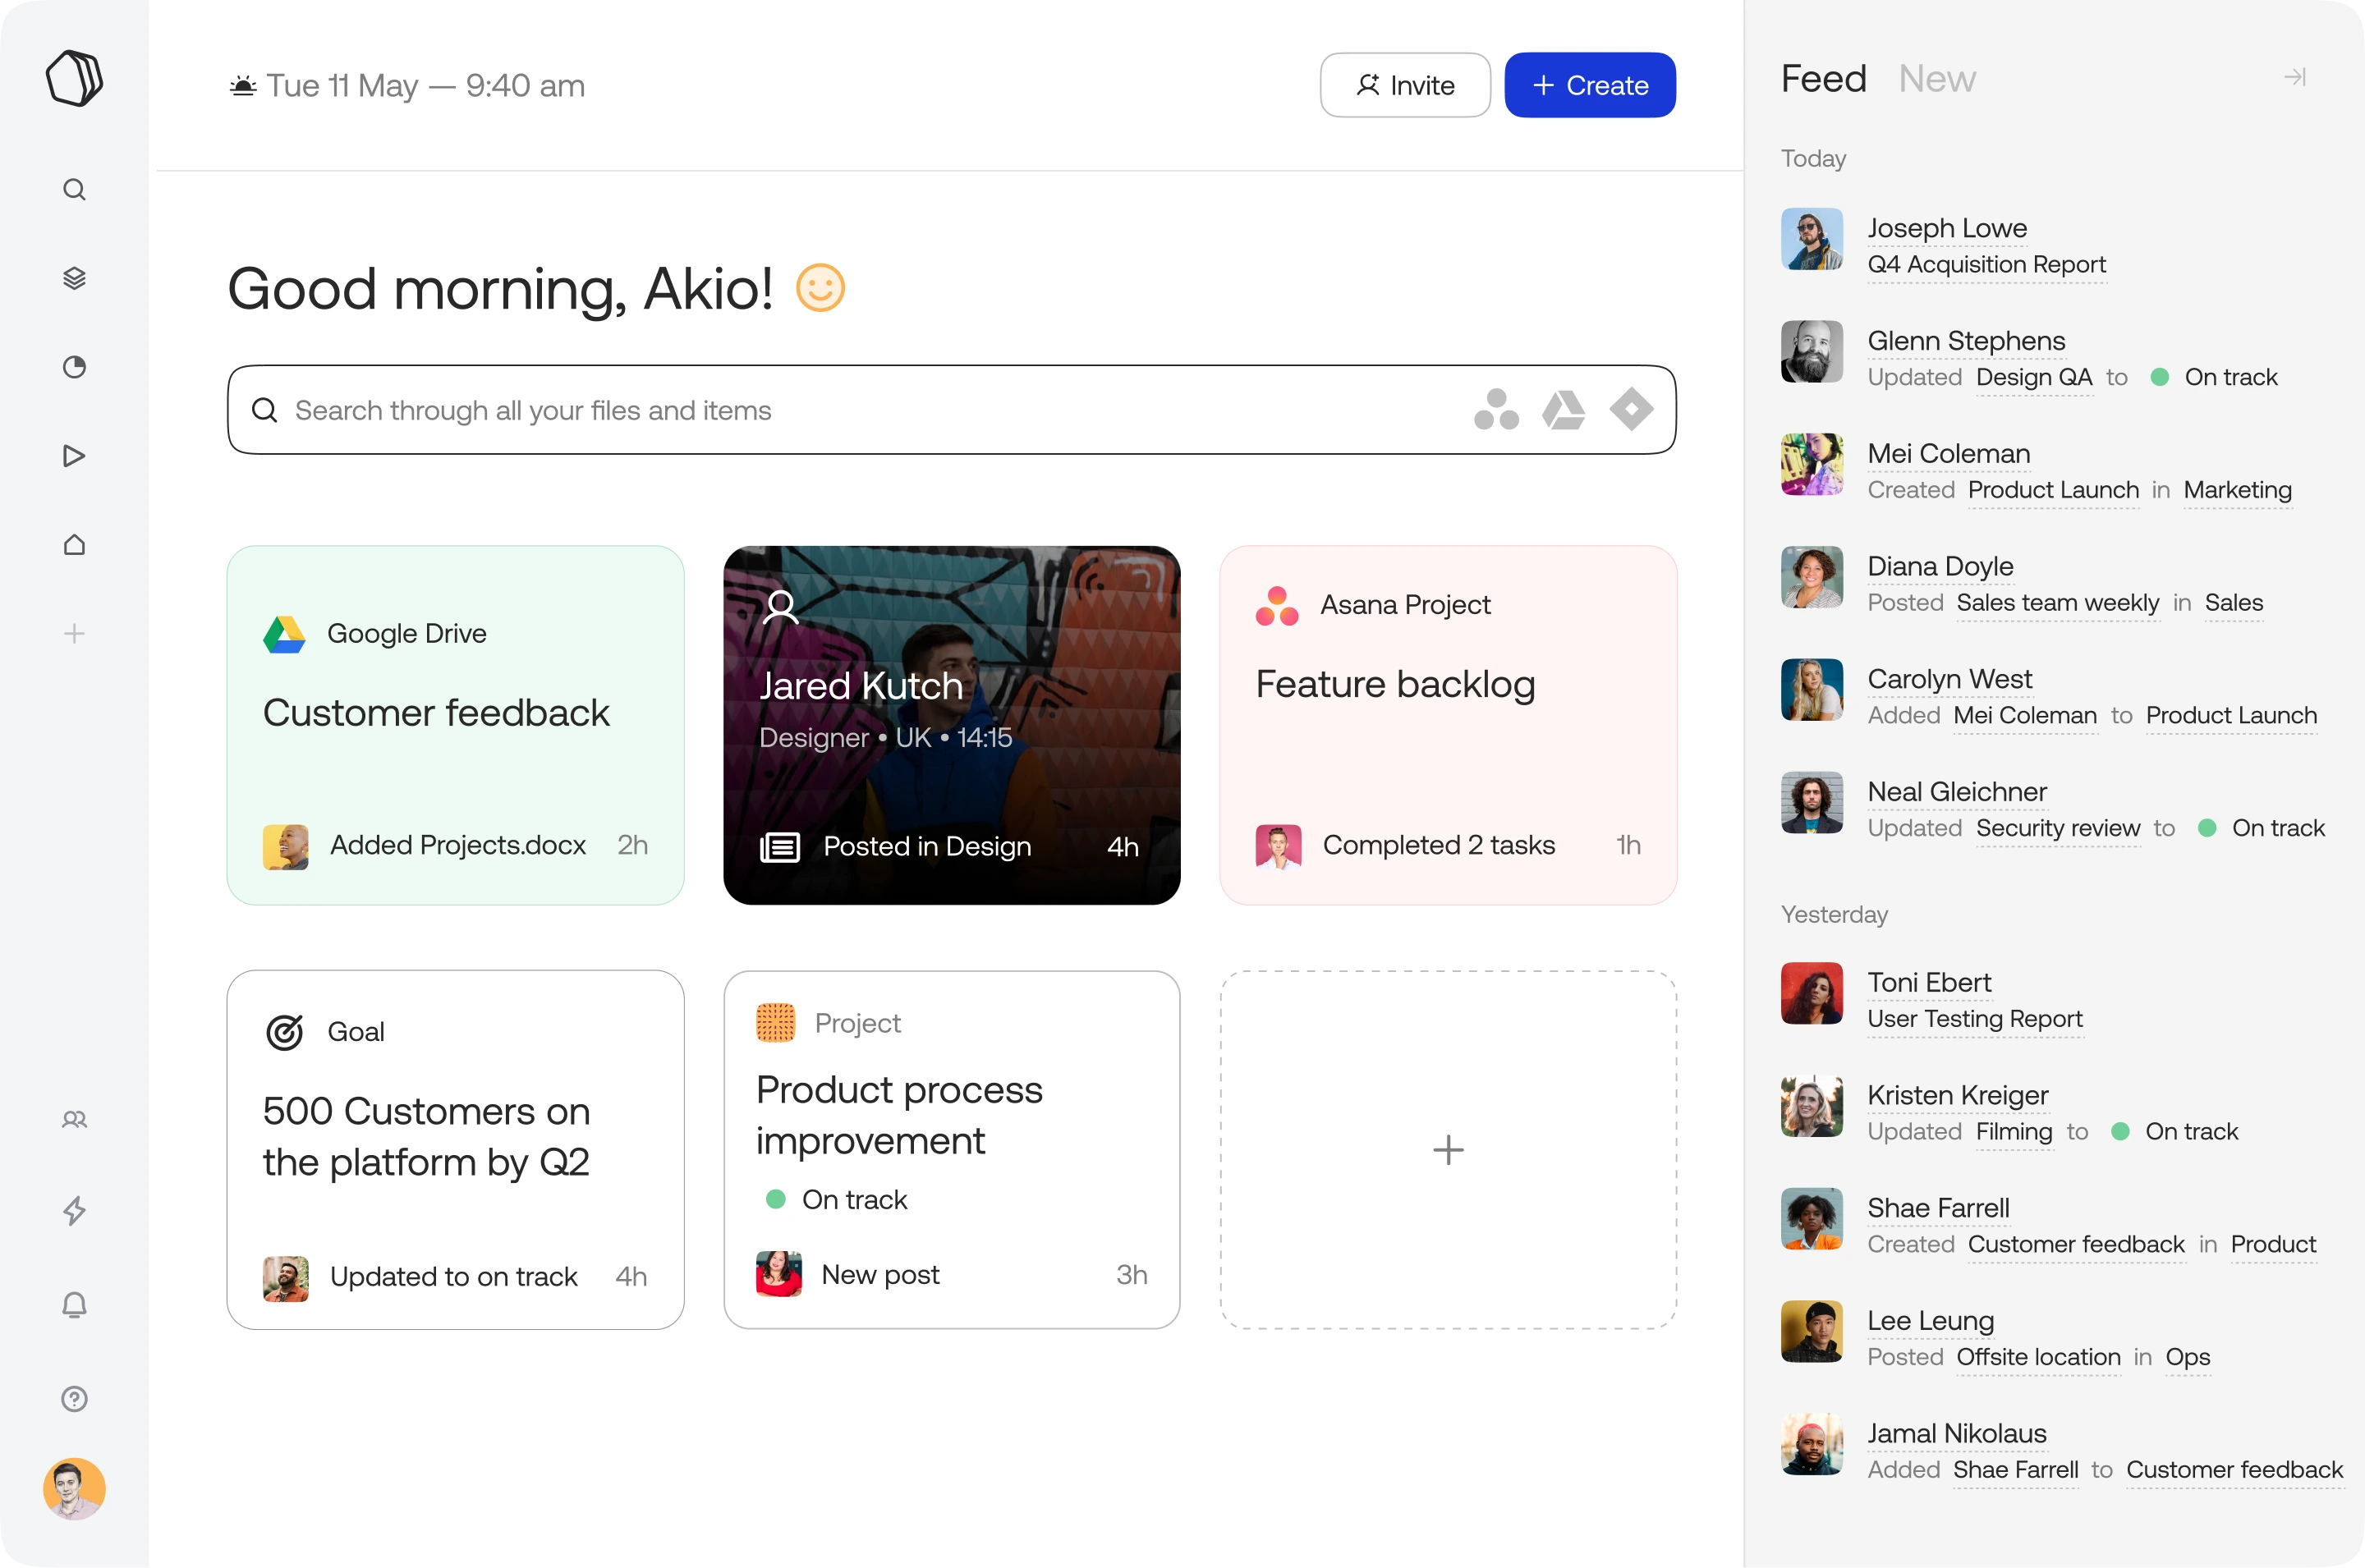This screenshot has width=2365, height=1568.
Task: Filter search by Google Drive icon
Action: pyautogui.click(x=1564, y=410)
